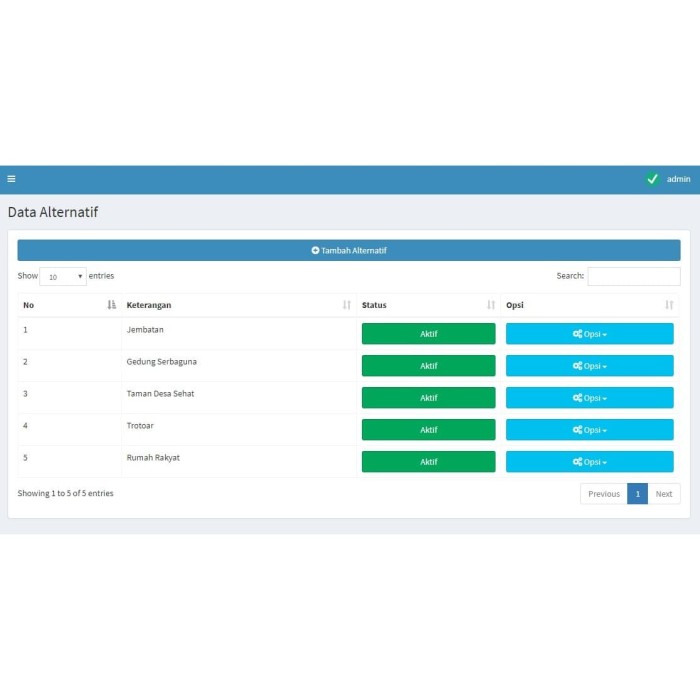Viewport: 700px width, 700px height.
Task: Open Opsi dropdown for Rumah Rakyat row
Action: click(x=589, y=462)
